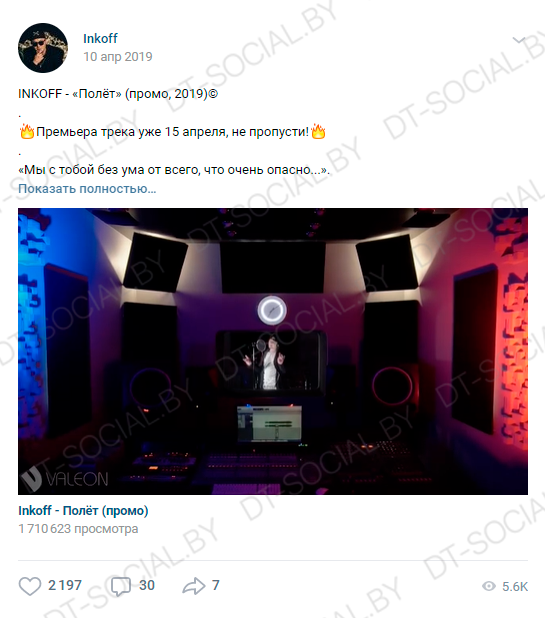Viewport: 545px width, 618px height.
Task: Click the 1 710 623 просмотра label
Action: 78,529
